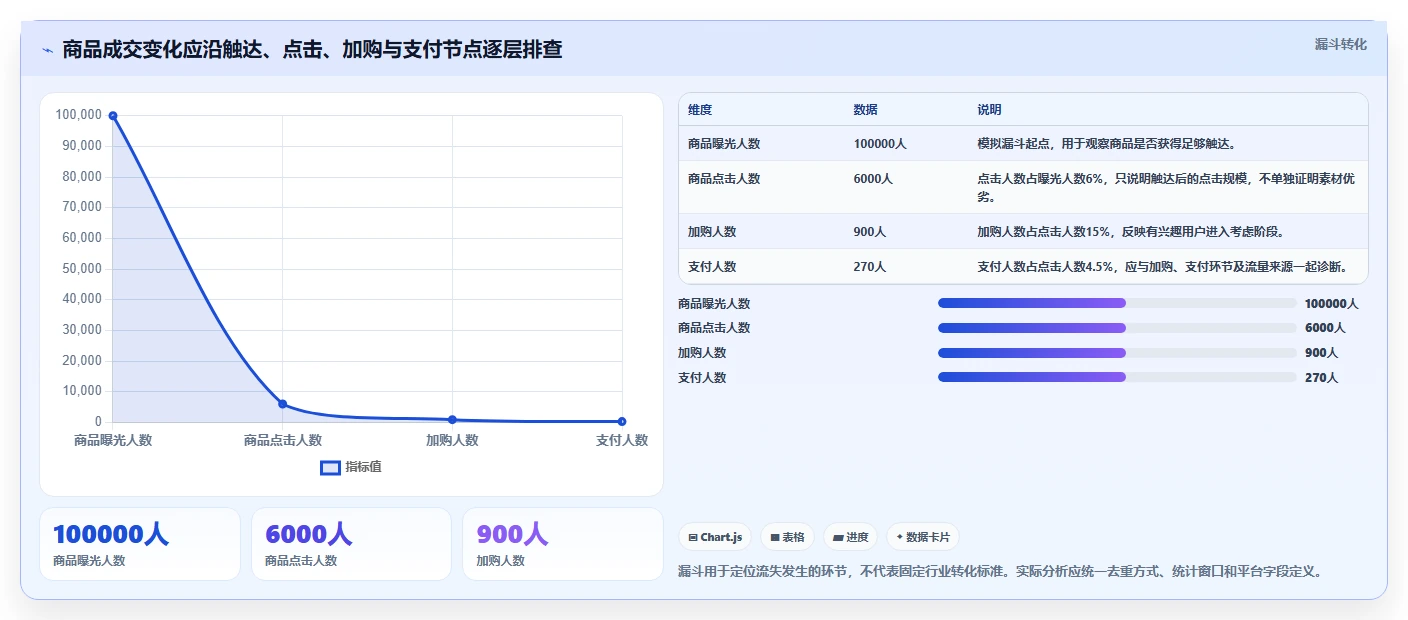1408x620 pixels.
Task: Click the chart data point at 加购人数
Action: pos(452,420)
